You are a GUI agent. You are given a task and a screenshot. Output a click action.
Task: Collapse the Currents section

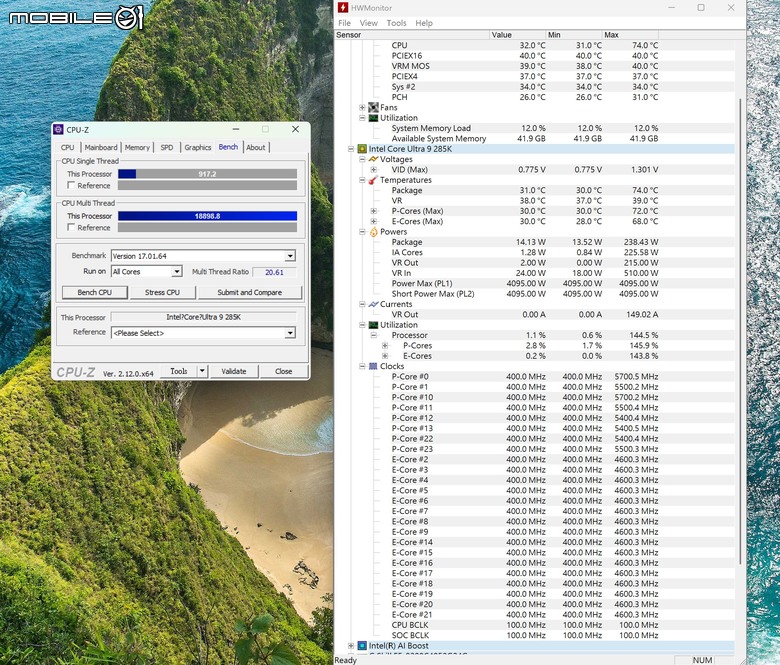[362, 304]
